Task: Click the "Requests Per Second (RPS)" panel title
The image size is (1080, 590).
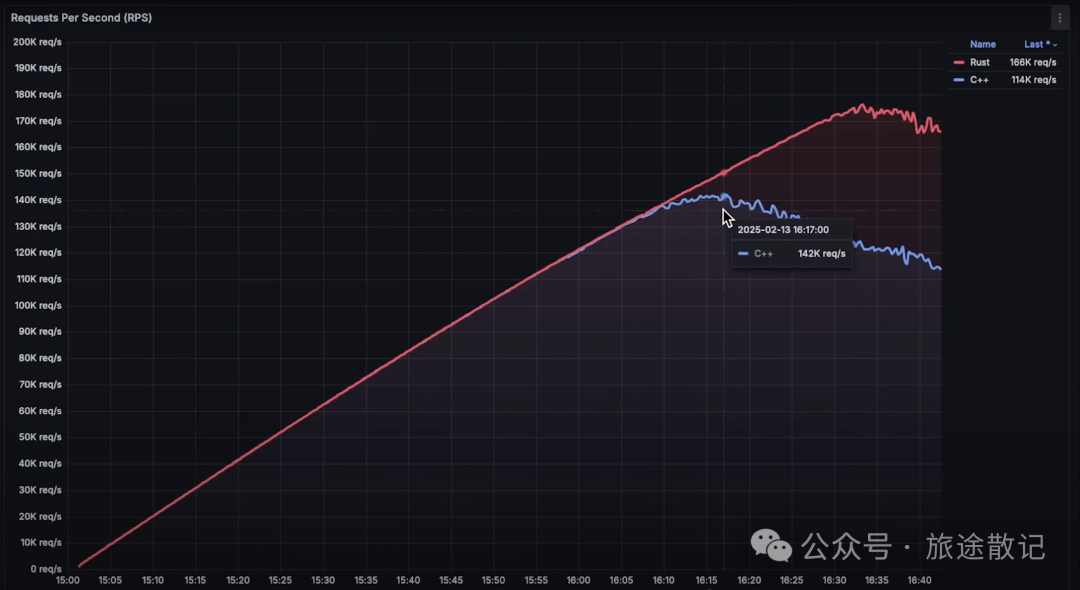Action: coord(81,18)
